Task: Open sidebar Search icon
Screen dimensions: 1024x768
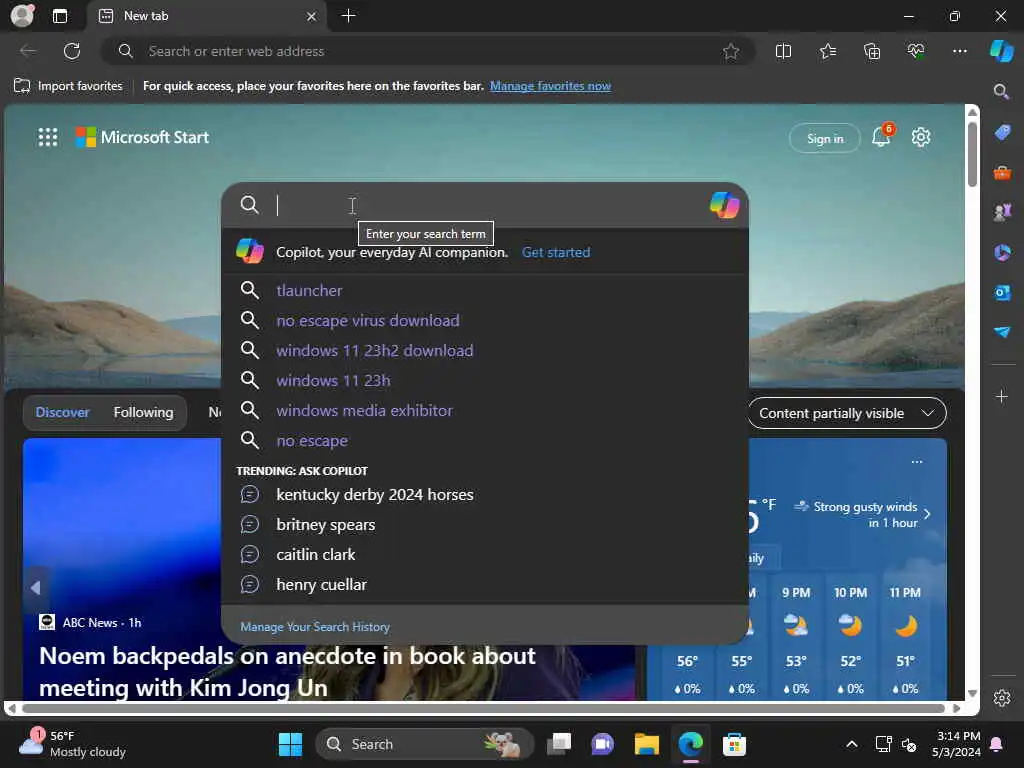Action: [1001, 92]
